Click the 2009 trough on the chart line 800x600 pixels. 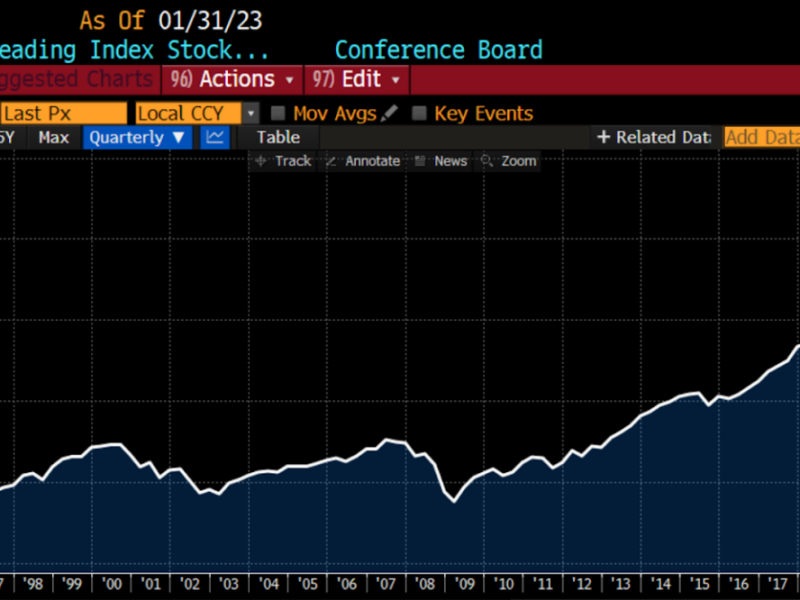pyautogui.click(x=454, y=501)
